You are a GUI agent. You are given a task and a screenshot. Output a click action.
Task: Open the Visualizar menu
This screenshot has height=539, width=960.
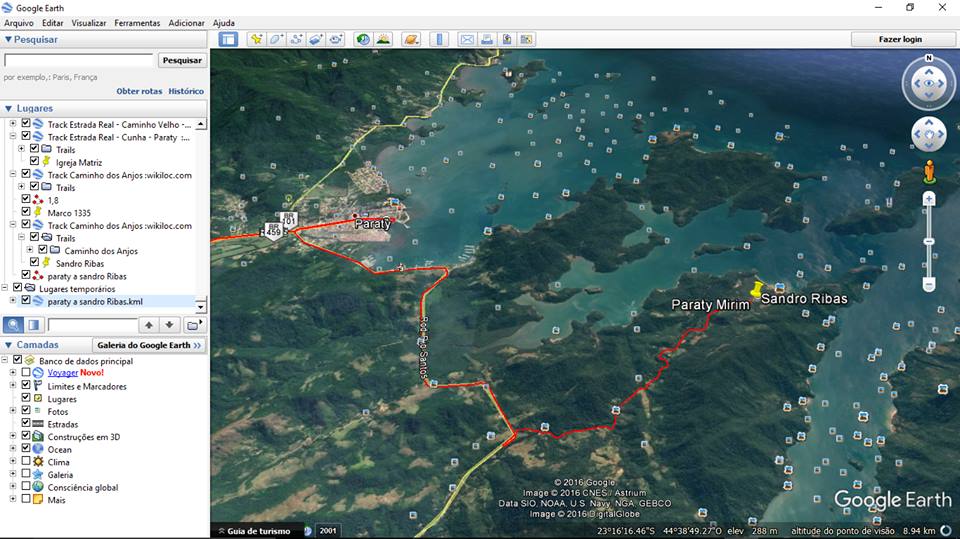(x=89, y=23)
